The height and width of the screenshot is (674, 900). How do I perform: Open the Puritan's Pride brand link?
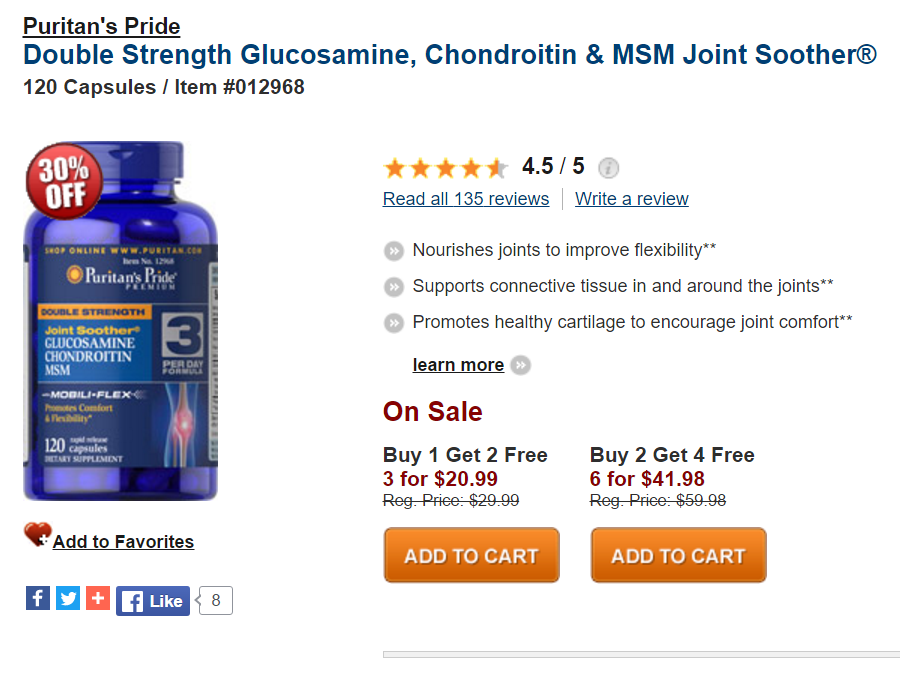pyautogui.click(x=101, y=26)
